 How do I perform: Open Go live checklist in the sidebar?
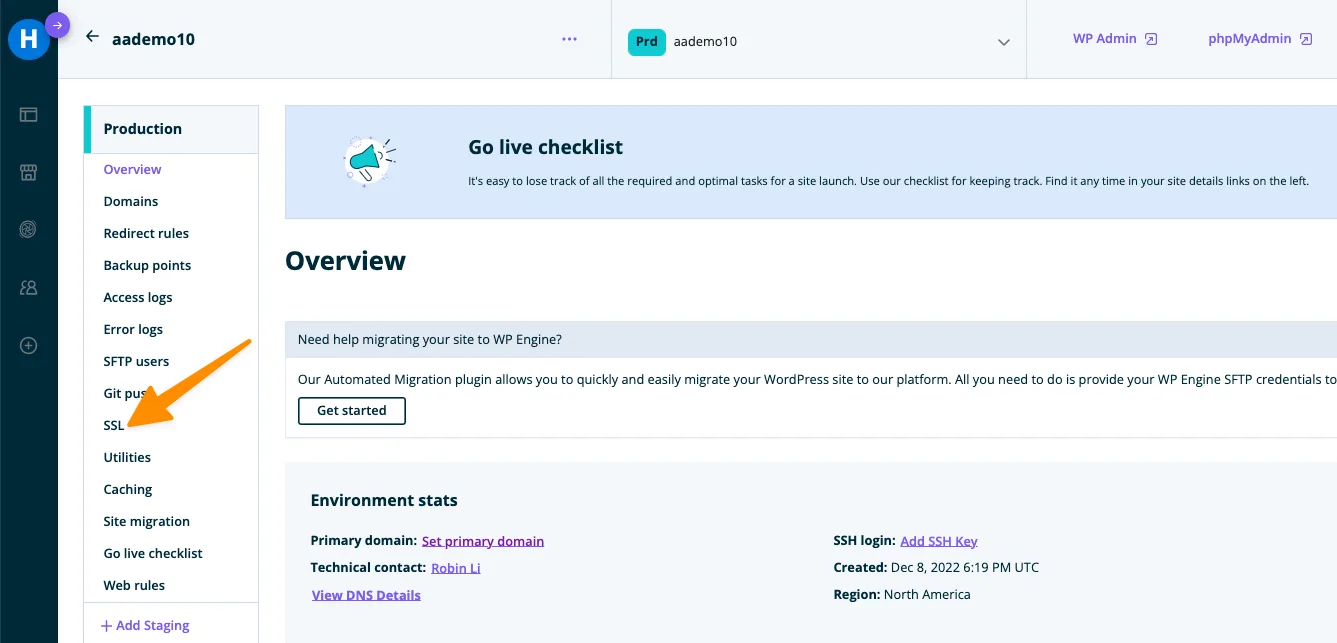(x=153, y=553)
